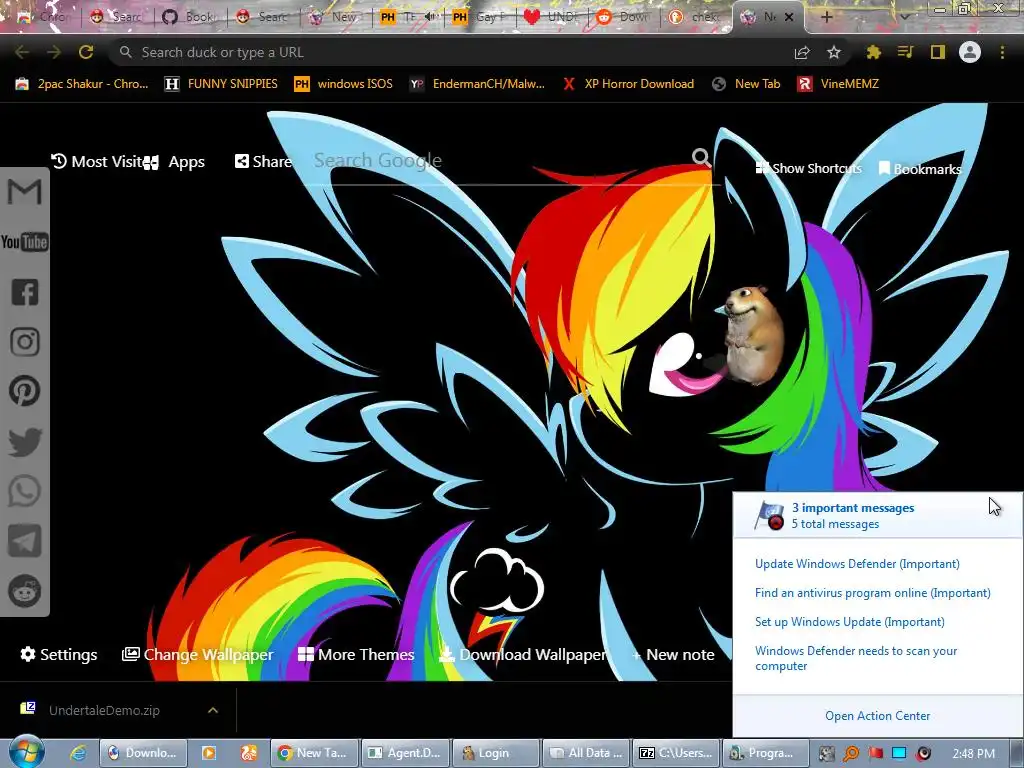Open the Windows Start orb
Image resolution: width=1024 pixels, height=768 pixels.
point(26,752)
